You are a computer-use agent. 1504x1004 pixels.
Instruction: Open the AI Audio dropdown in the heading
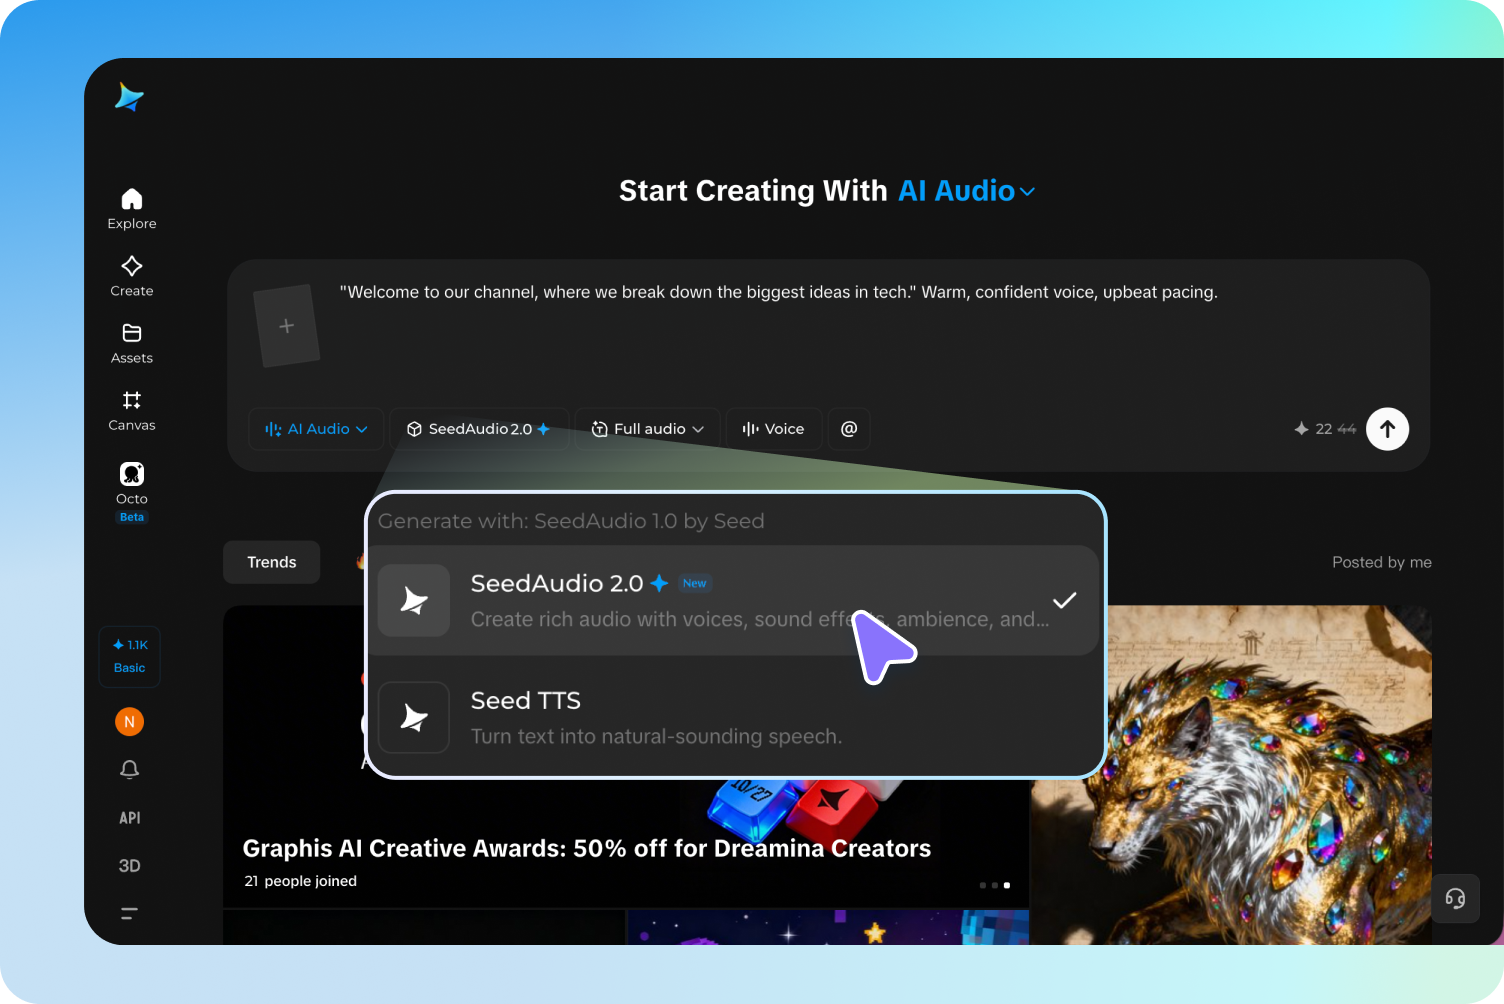click(x=966, y=191)
